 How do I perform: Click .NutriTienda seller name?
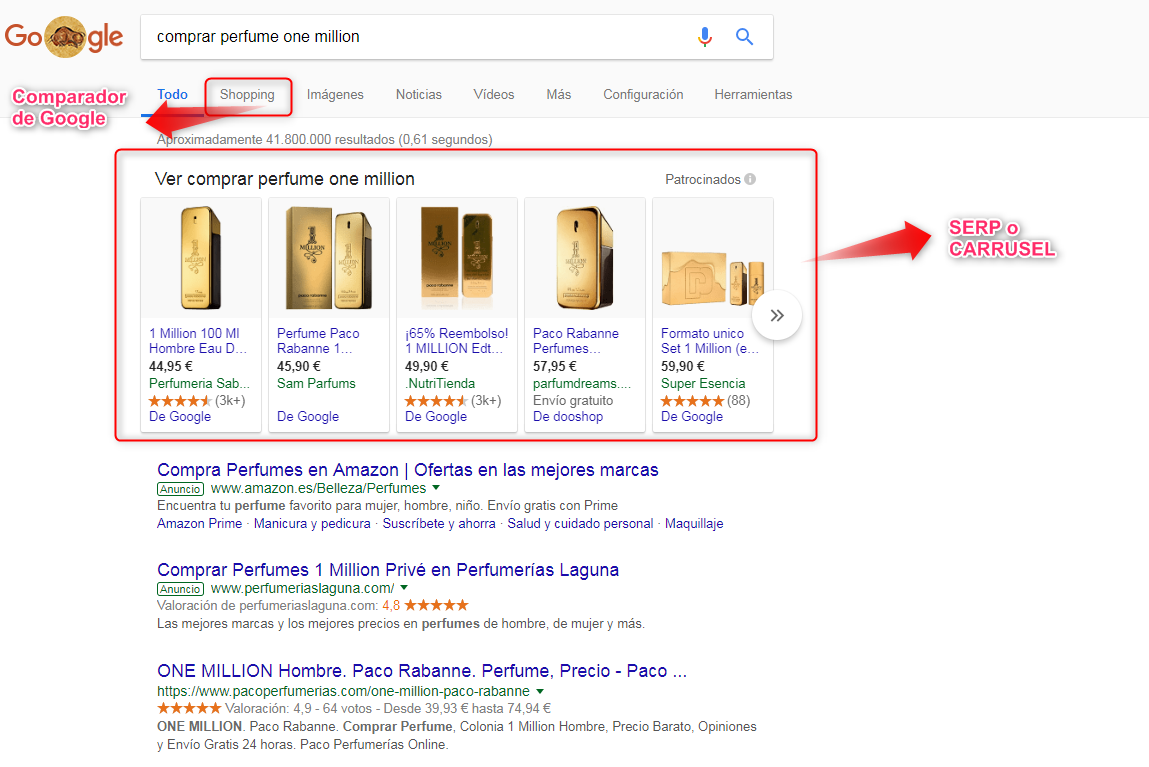[x=440, y=383]
